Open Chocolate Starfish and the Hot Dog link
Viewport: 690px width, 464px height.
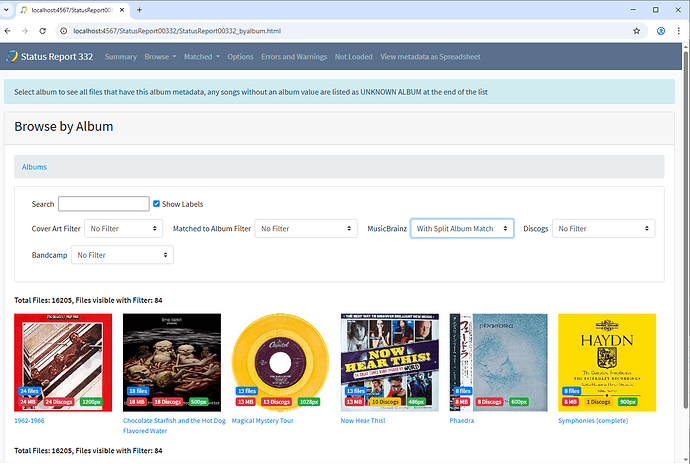(x=174, y=425)
